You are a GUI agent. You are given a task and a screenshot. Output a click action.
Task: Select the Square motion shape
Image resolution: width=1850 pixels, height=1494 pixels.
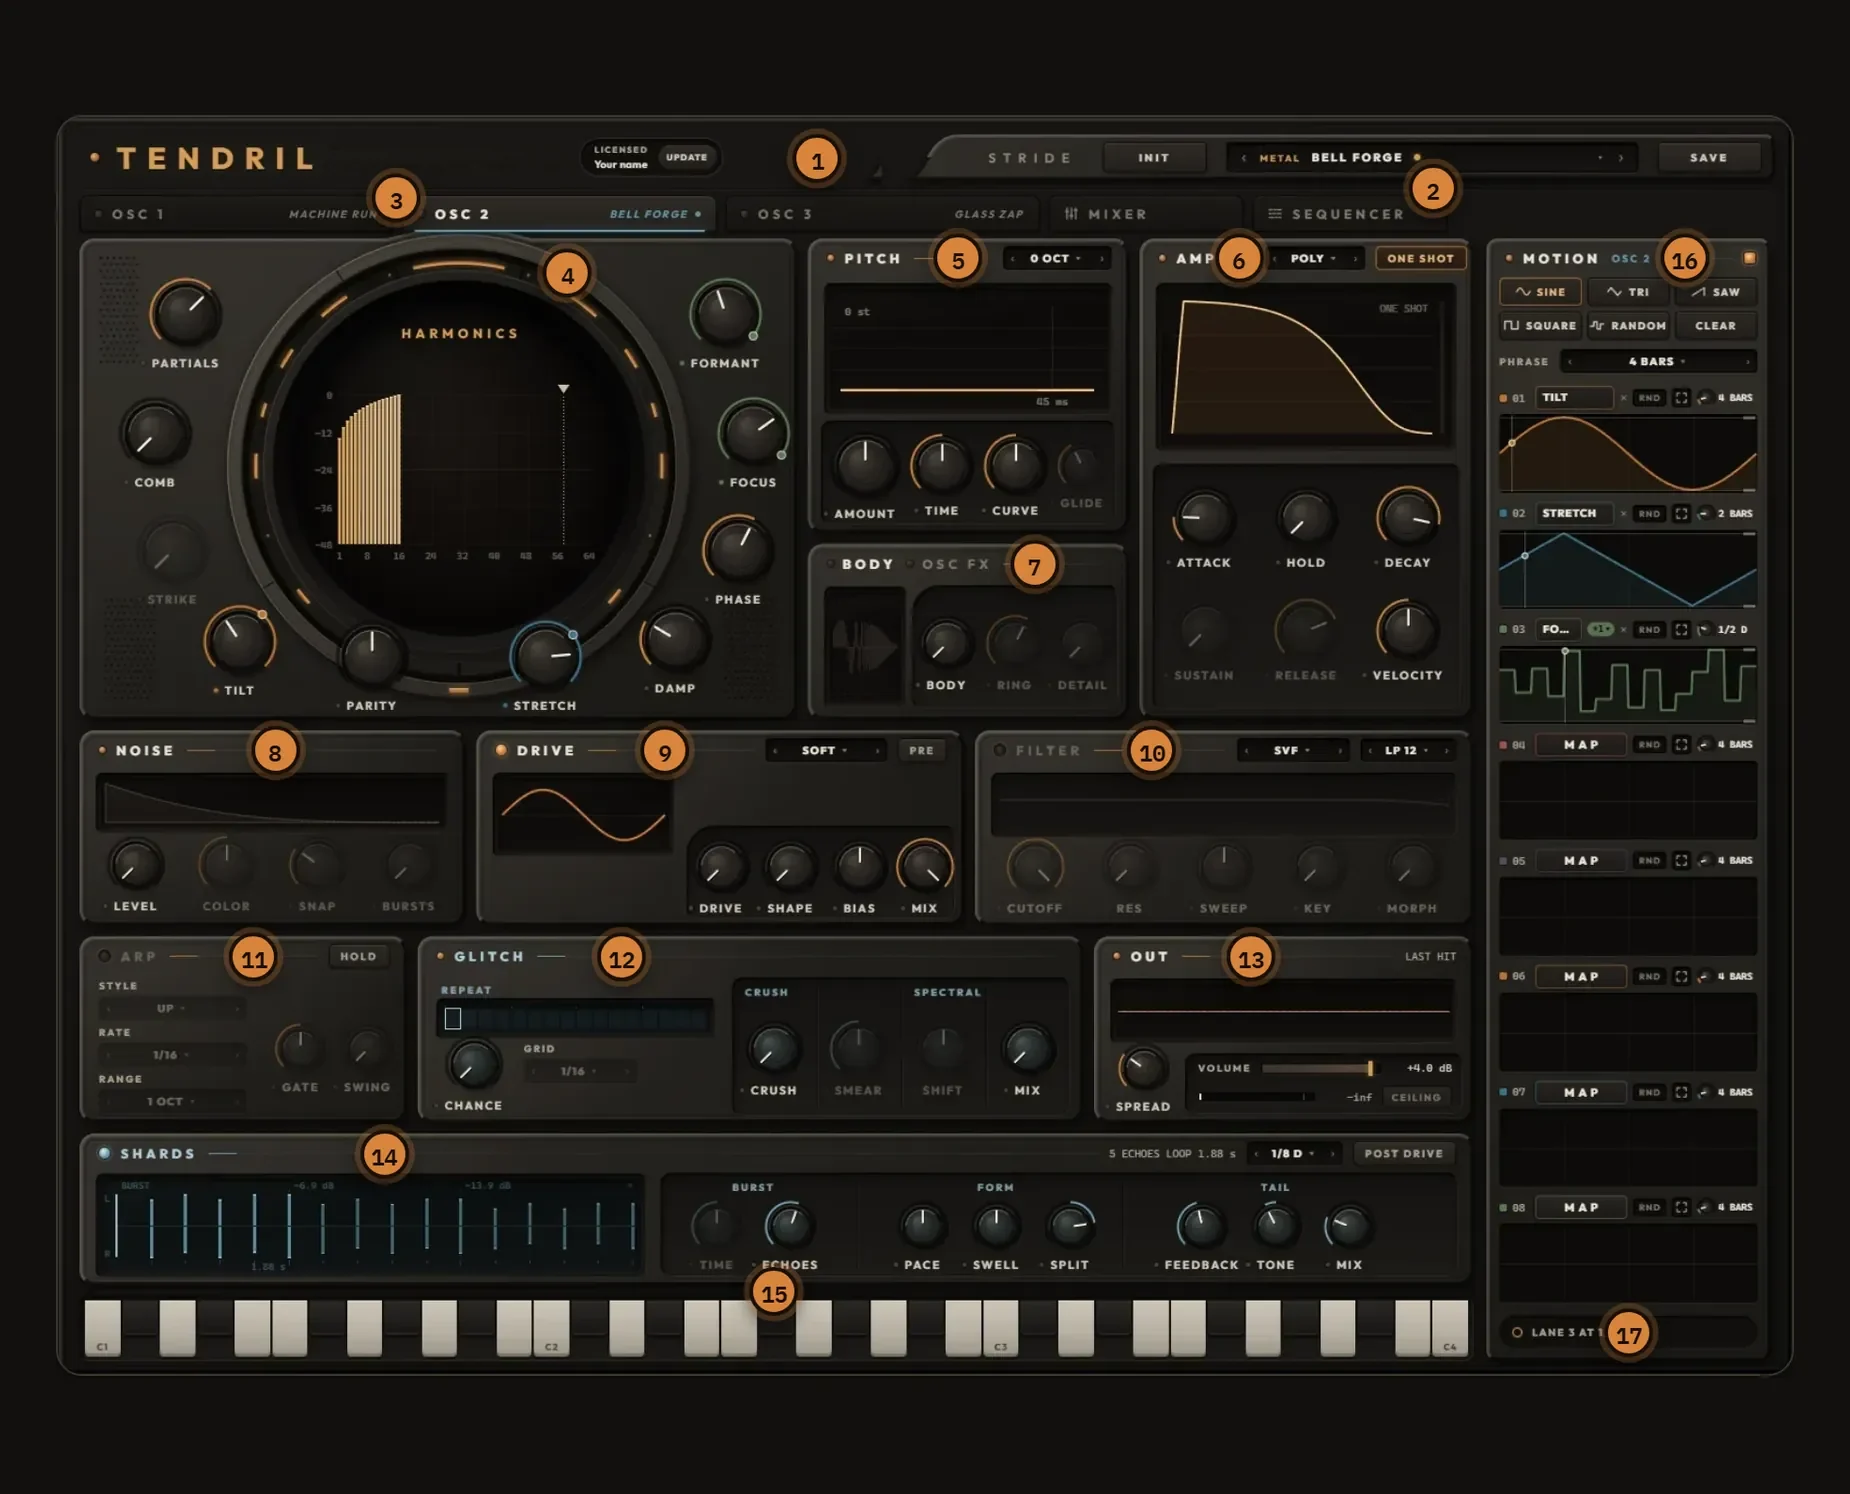click(x=1540, y=326)
